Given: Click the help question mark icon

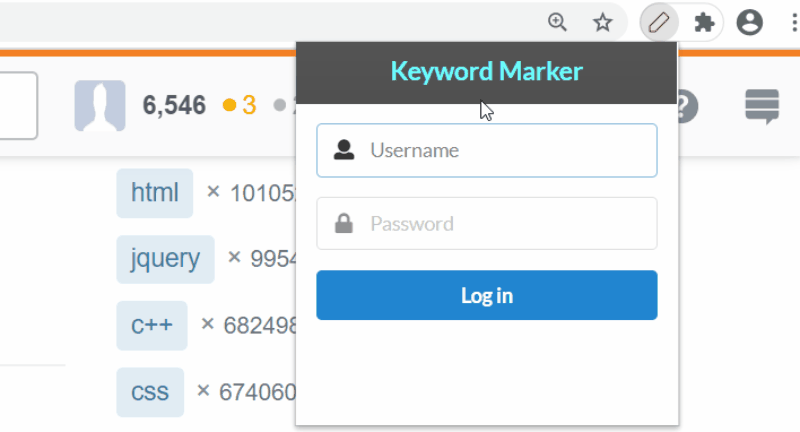Looking at the screenshot, I should click(687, 106).
